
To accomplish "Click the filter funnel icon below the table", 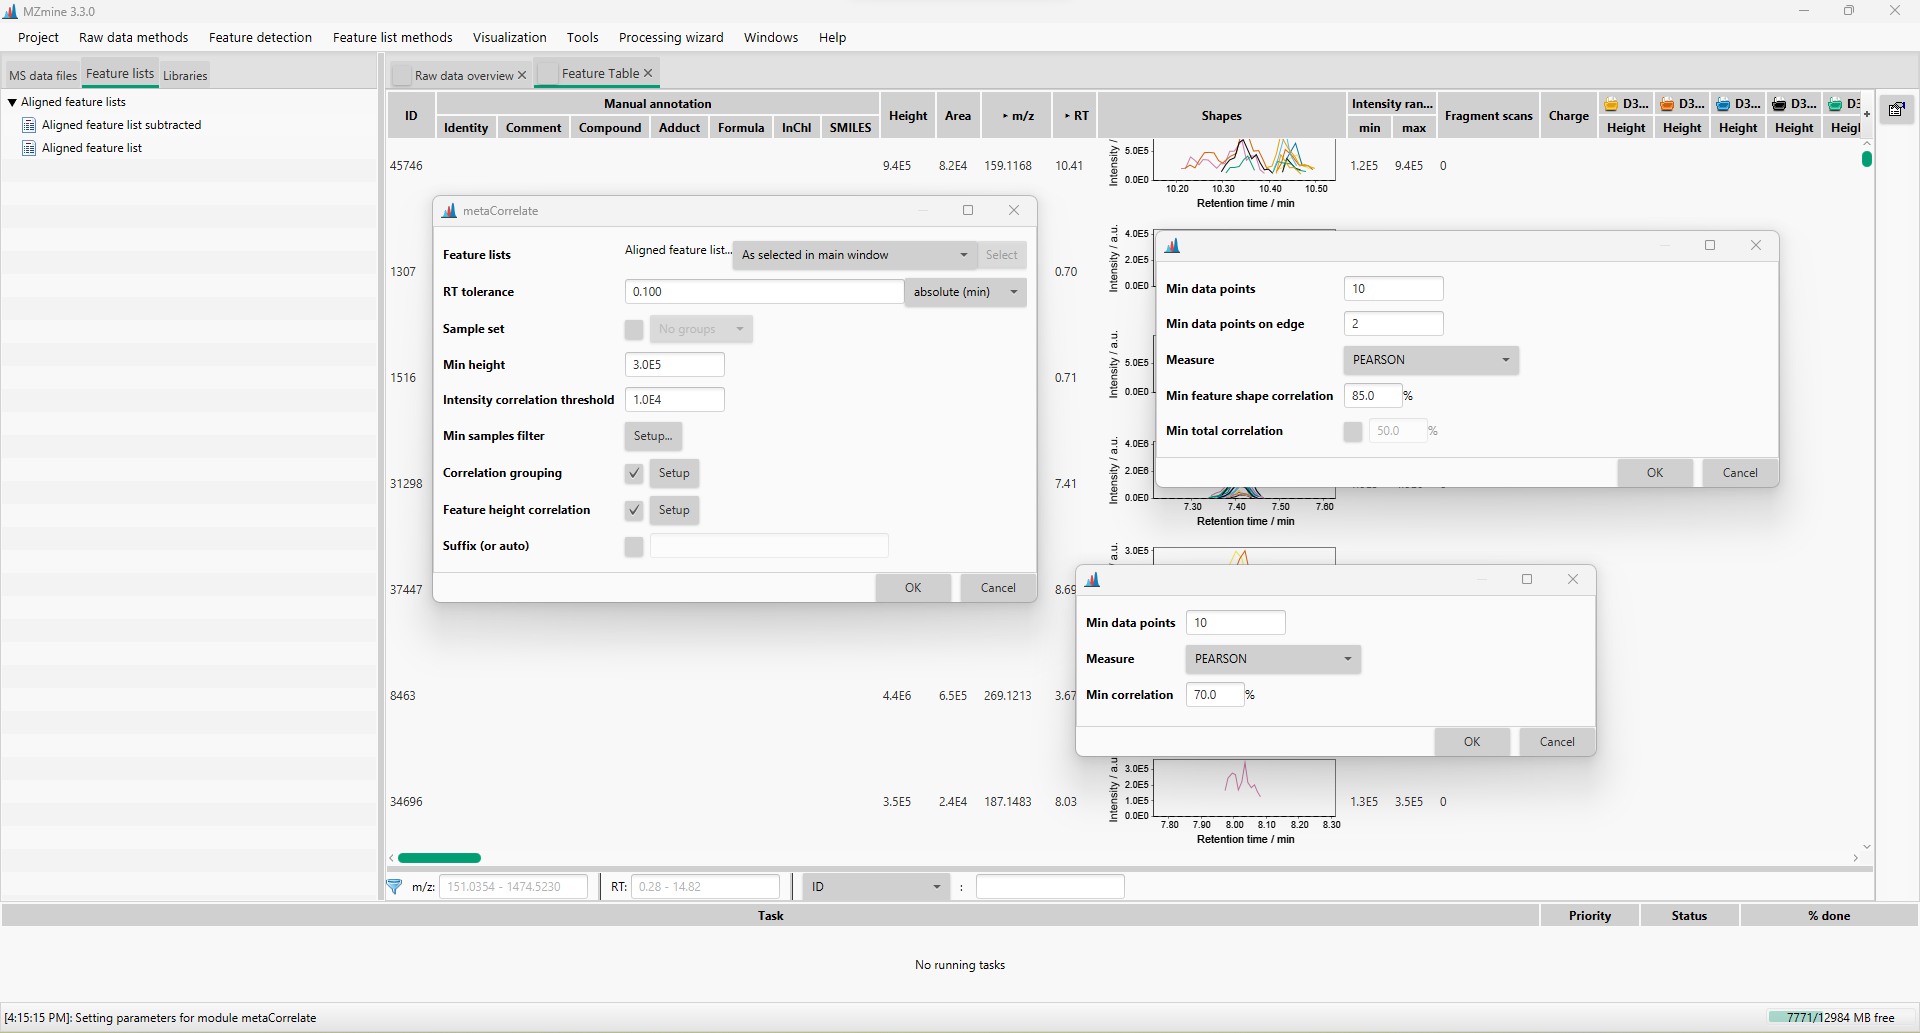I will 394,887.
